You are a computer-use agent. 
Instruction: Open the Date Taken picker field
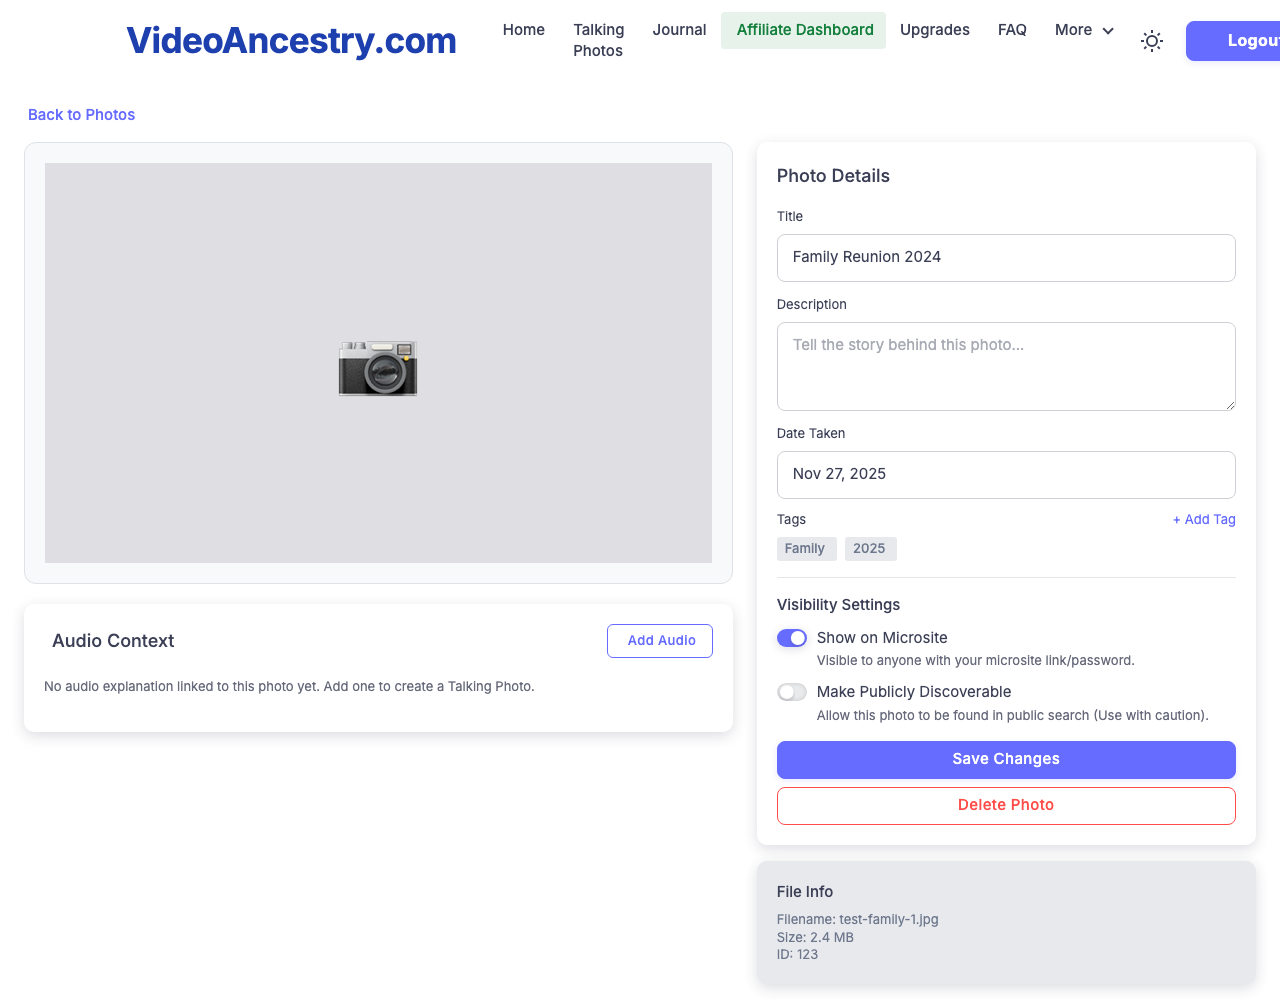[x=1005, y=474]
